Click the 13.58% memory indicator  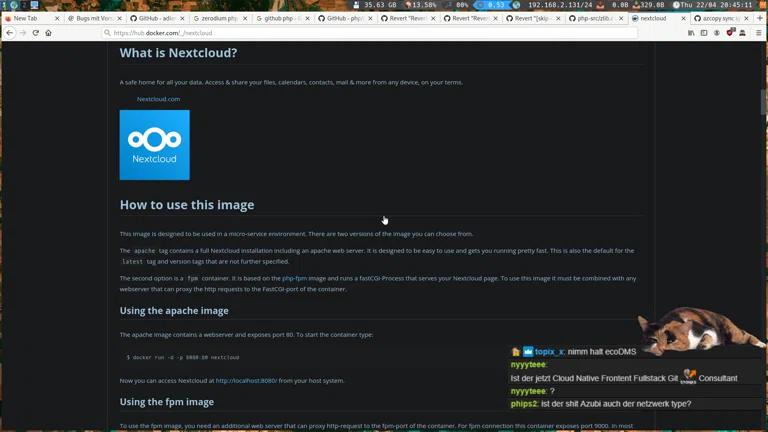pos(423,5)
